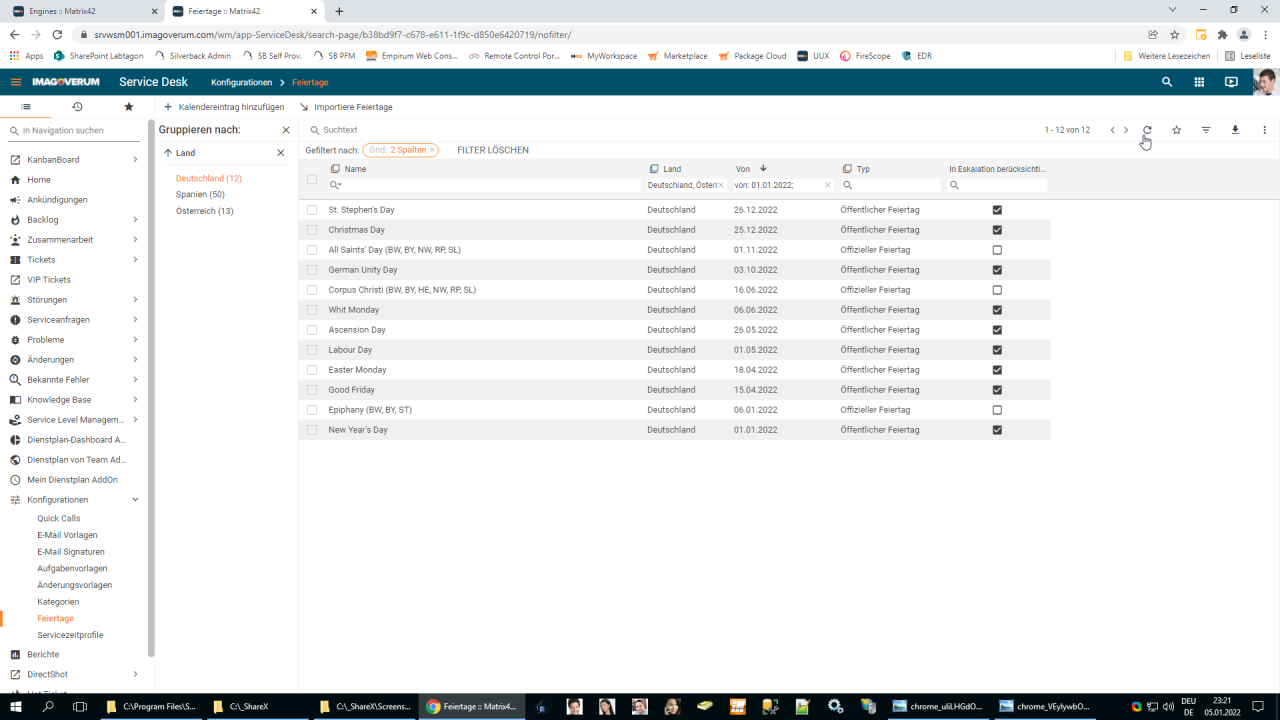
Task: Open the E-Mail Vorlagen menu entry
Action: point(67,535)
